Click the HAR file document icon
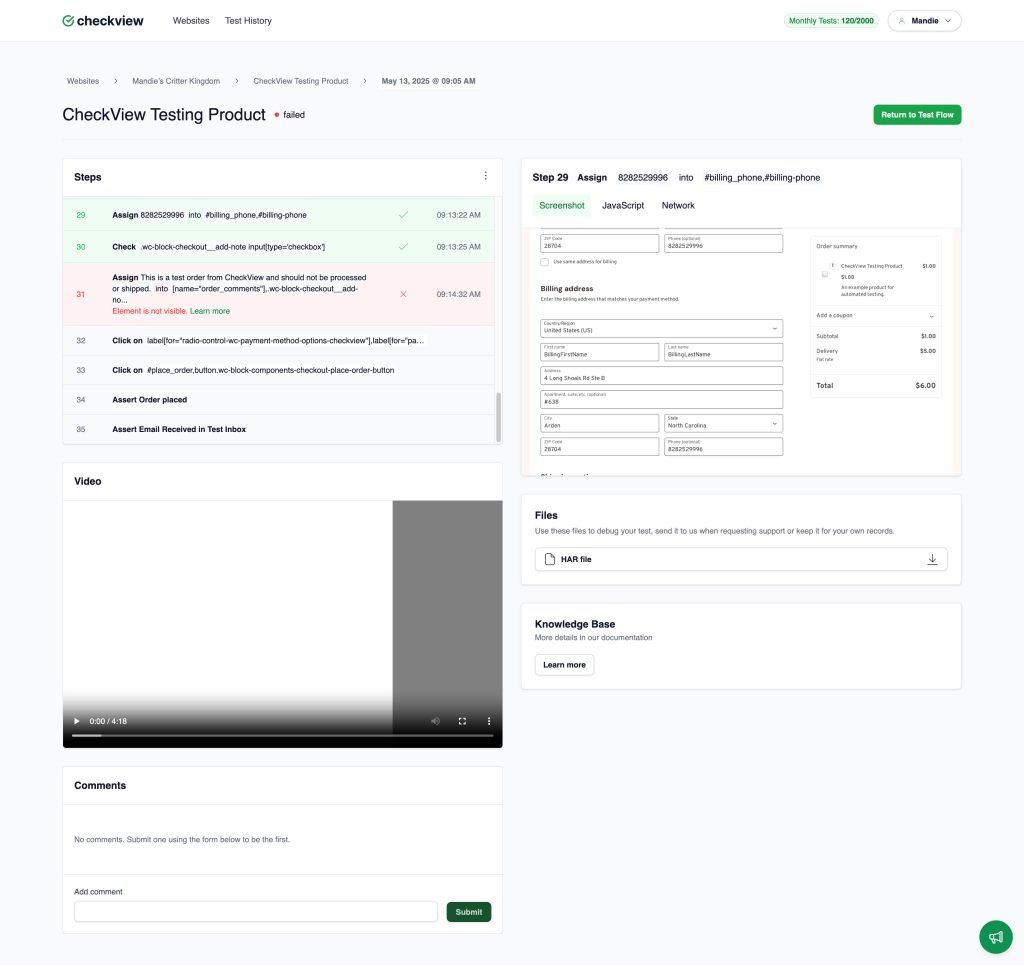The height and width of the screenshot is (965, 1024). click(550, 559)
